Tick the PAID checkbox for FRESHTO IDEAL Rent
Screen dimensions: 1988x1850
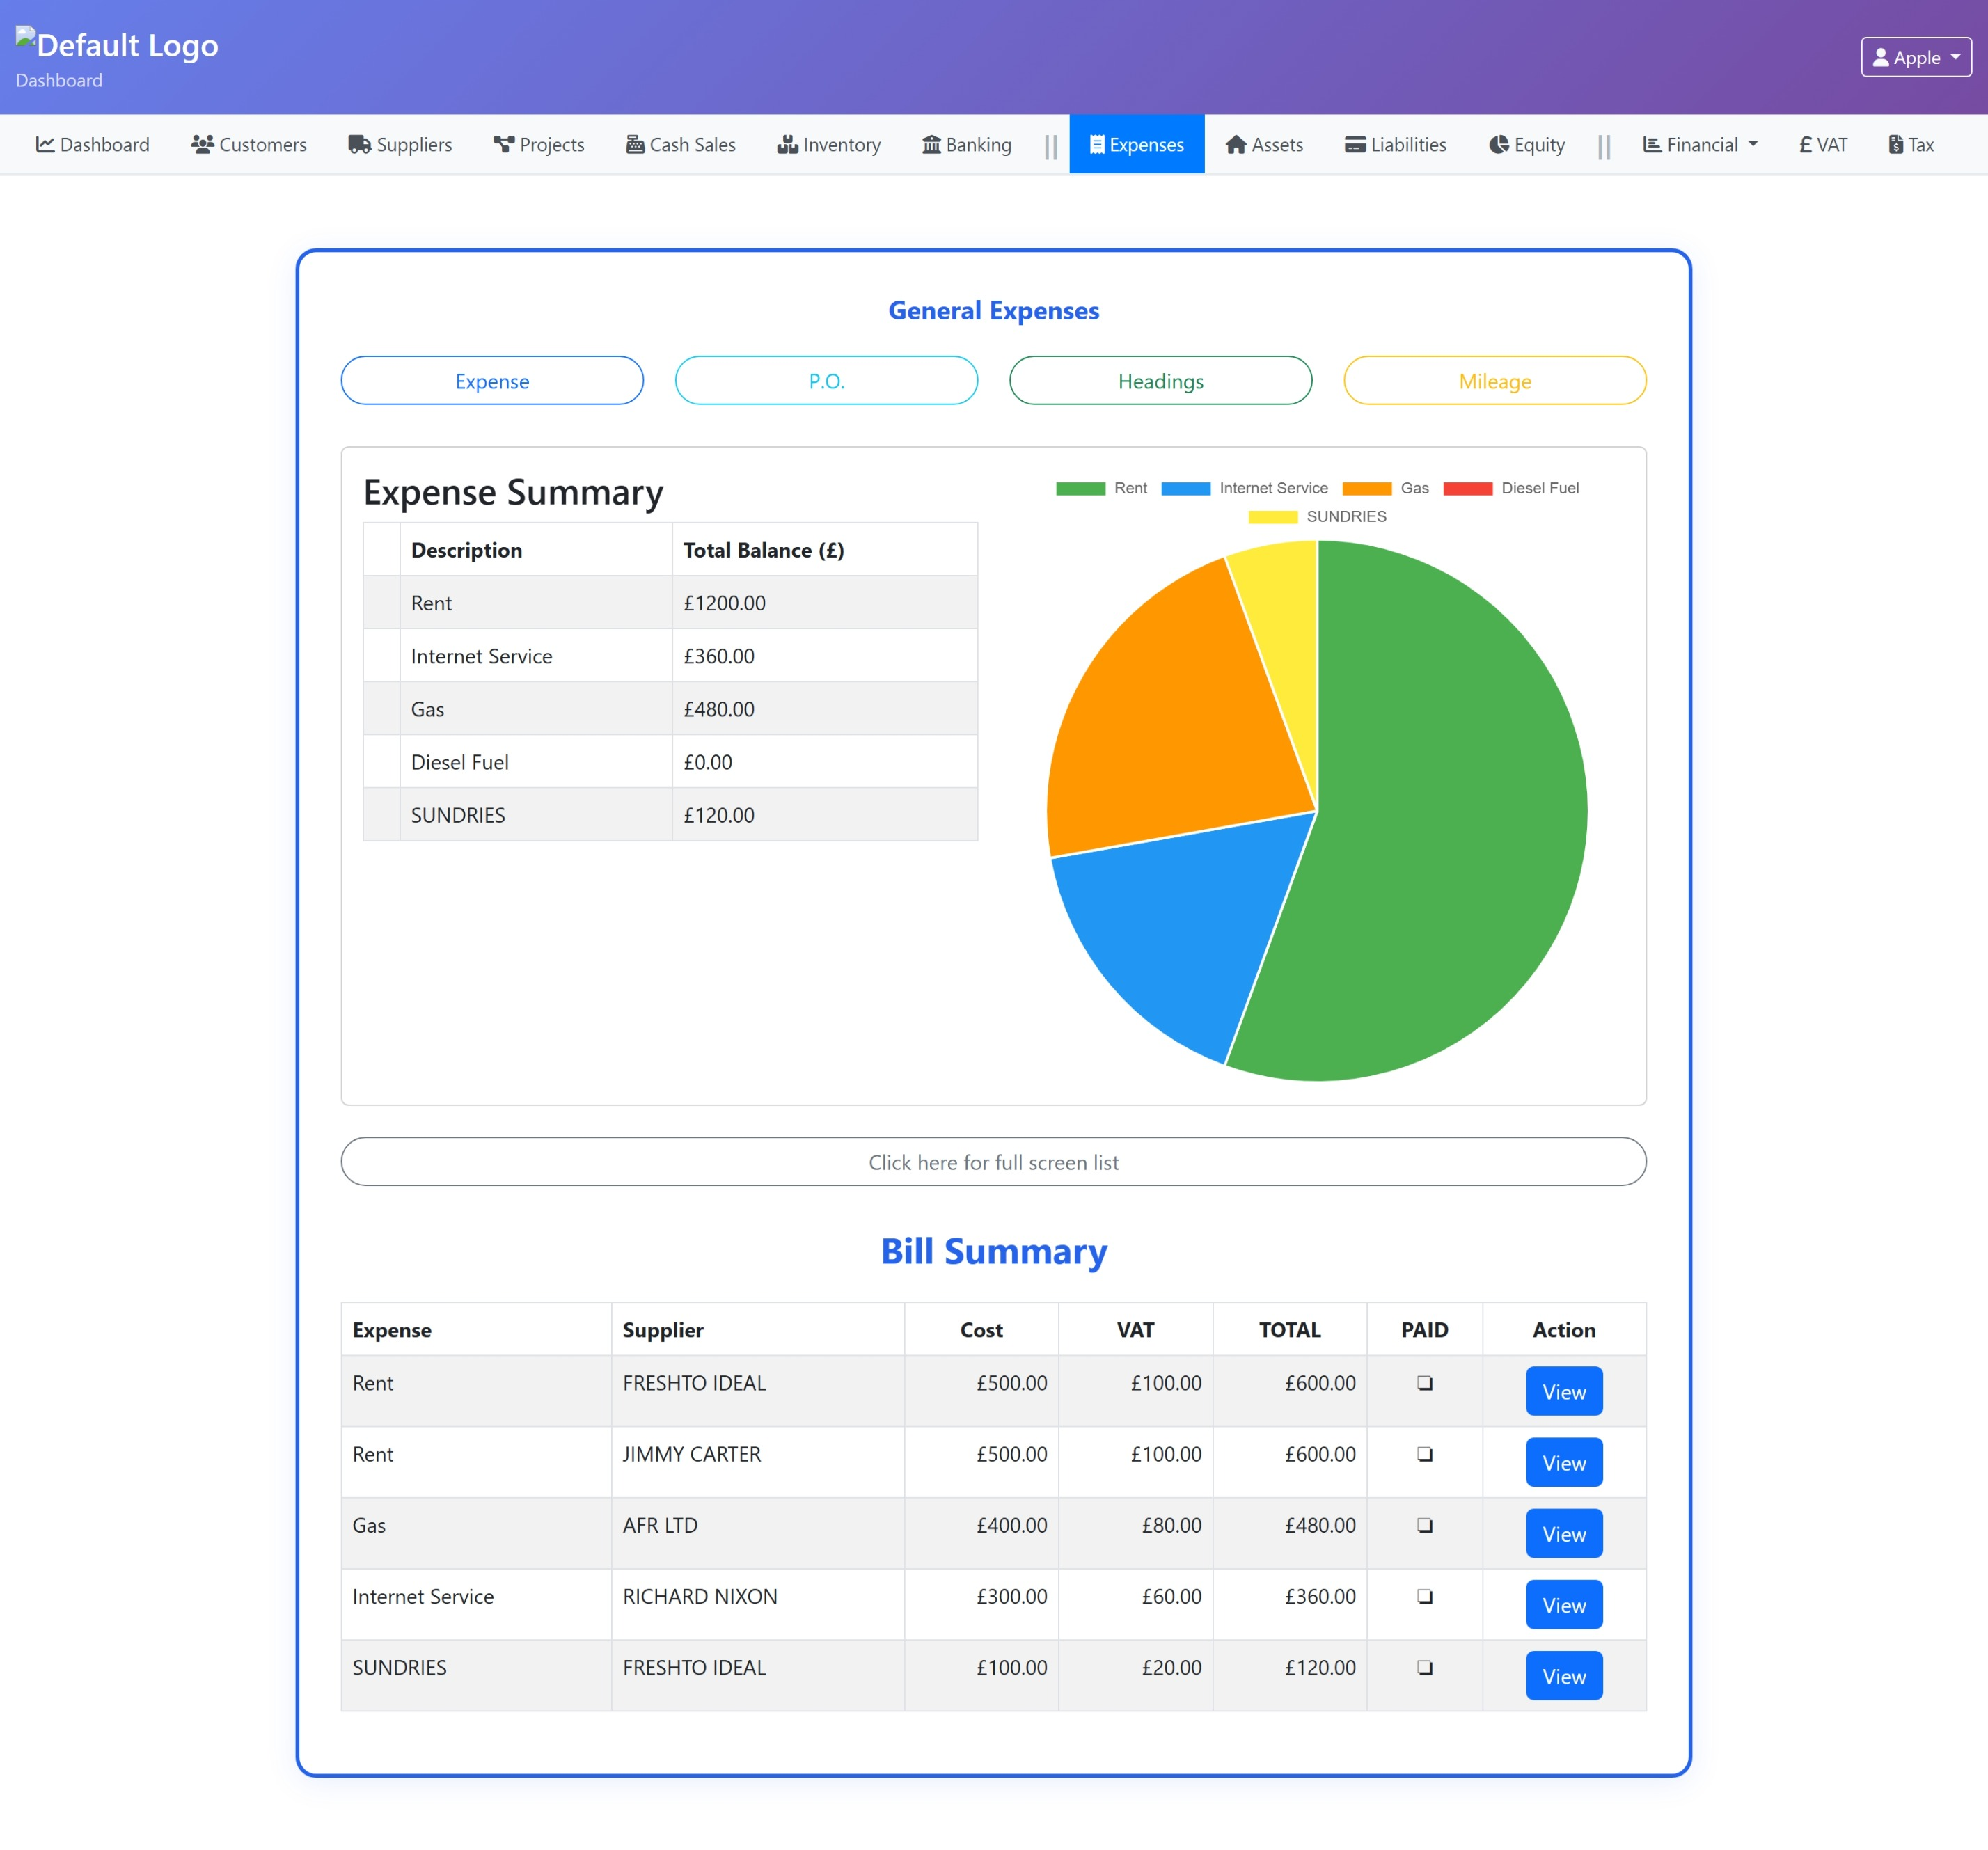pos(1424,1383)
